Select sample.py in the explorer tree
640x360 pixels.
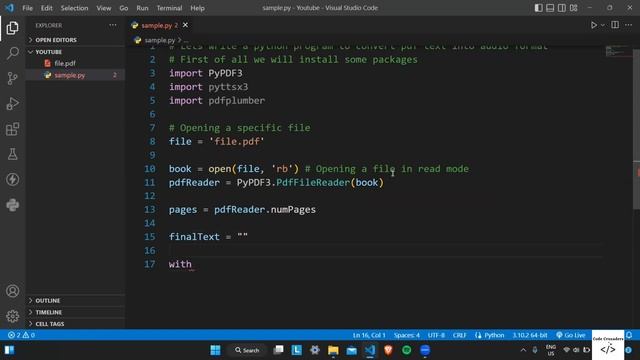point(76,75)
